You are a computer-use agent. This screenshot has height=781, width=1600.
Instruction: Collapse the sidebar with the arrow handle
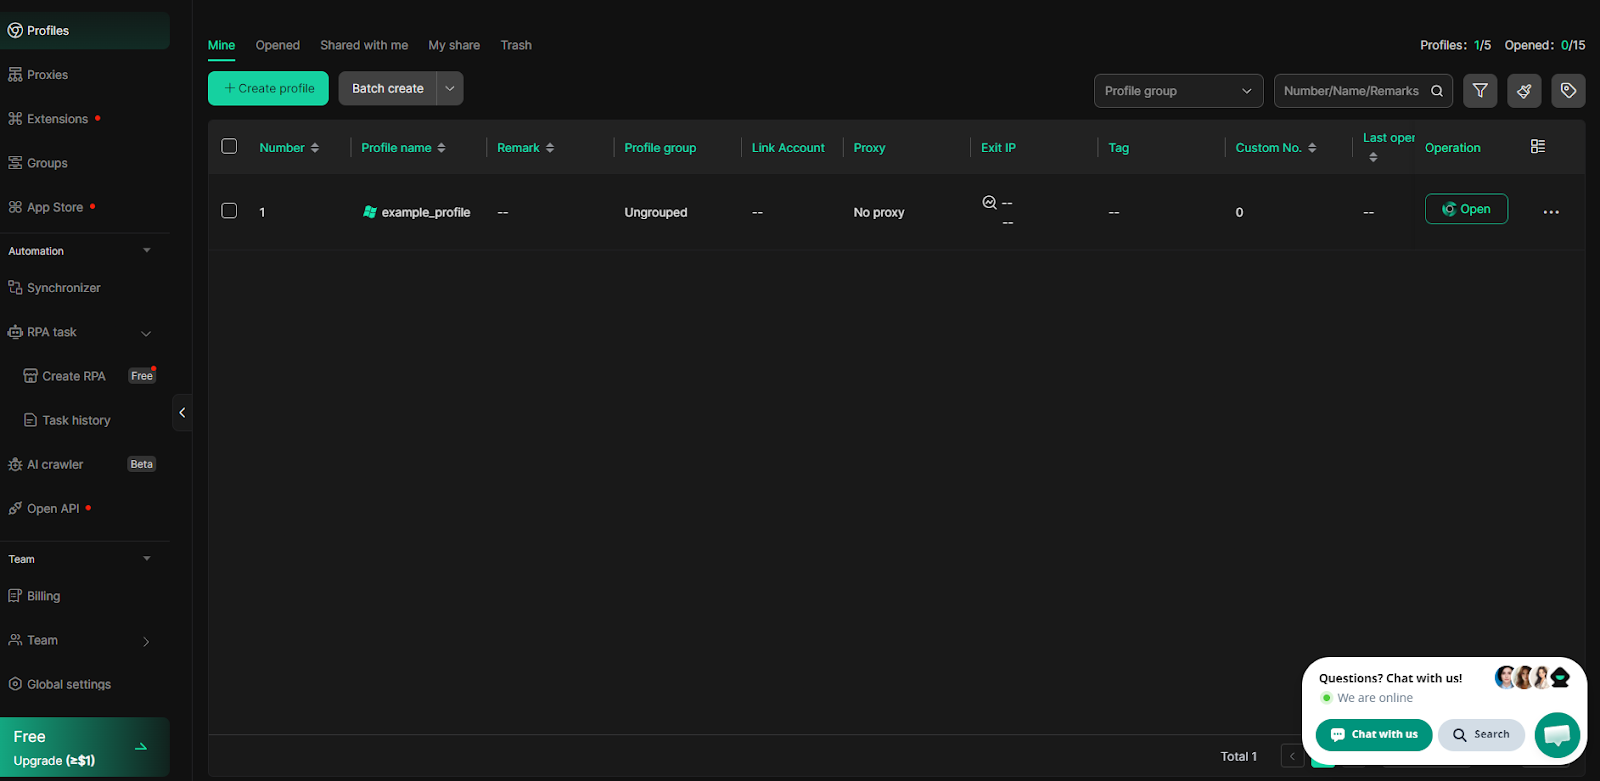point(182,412)
